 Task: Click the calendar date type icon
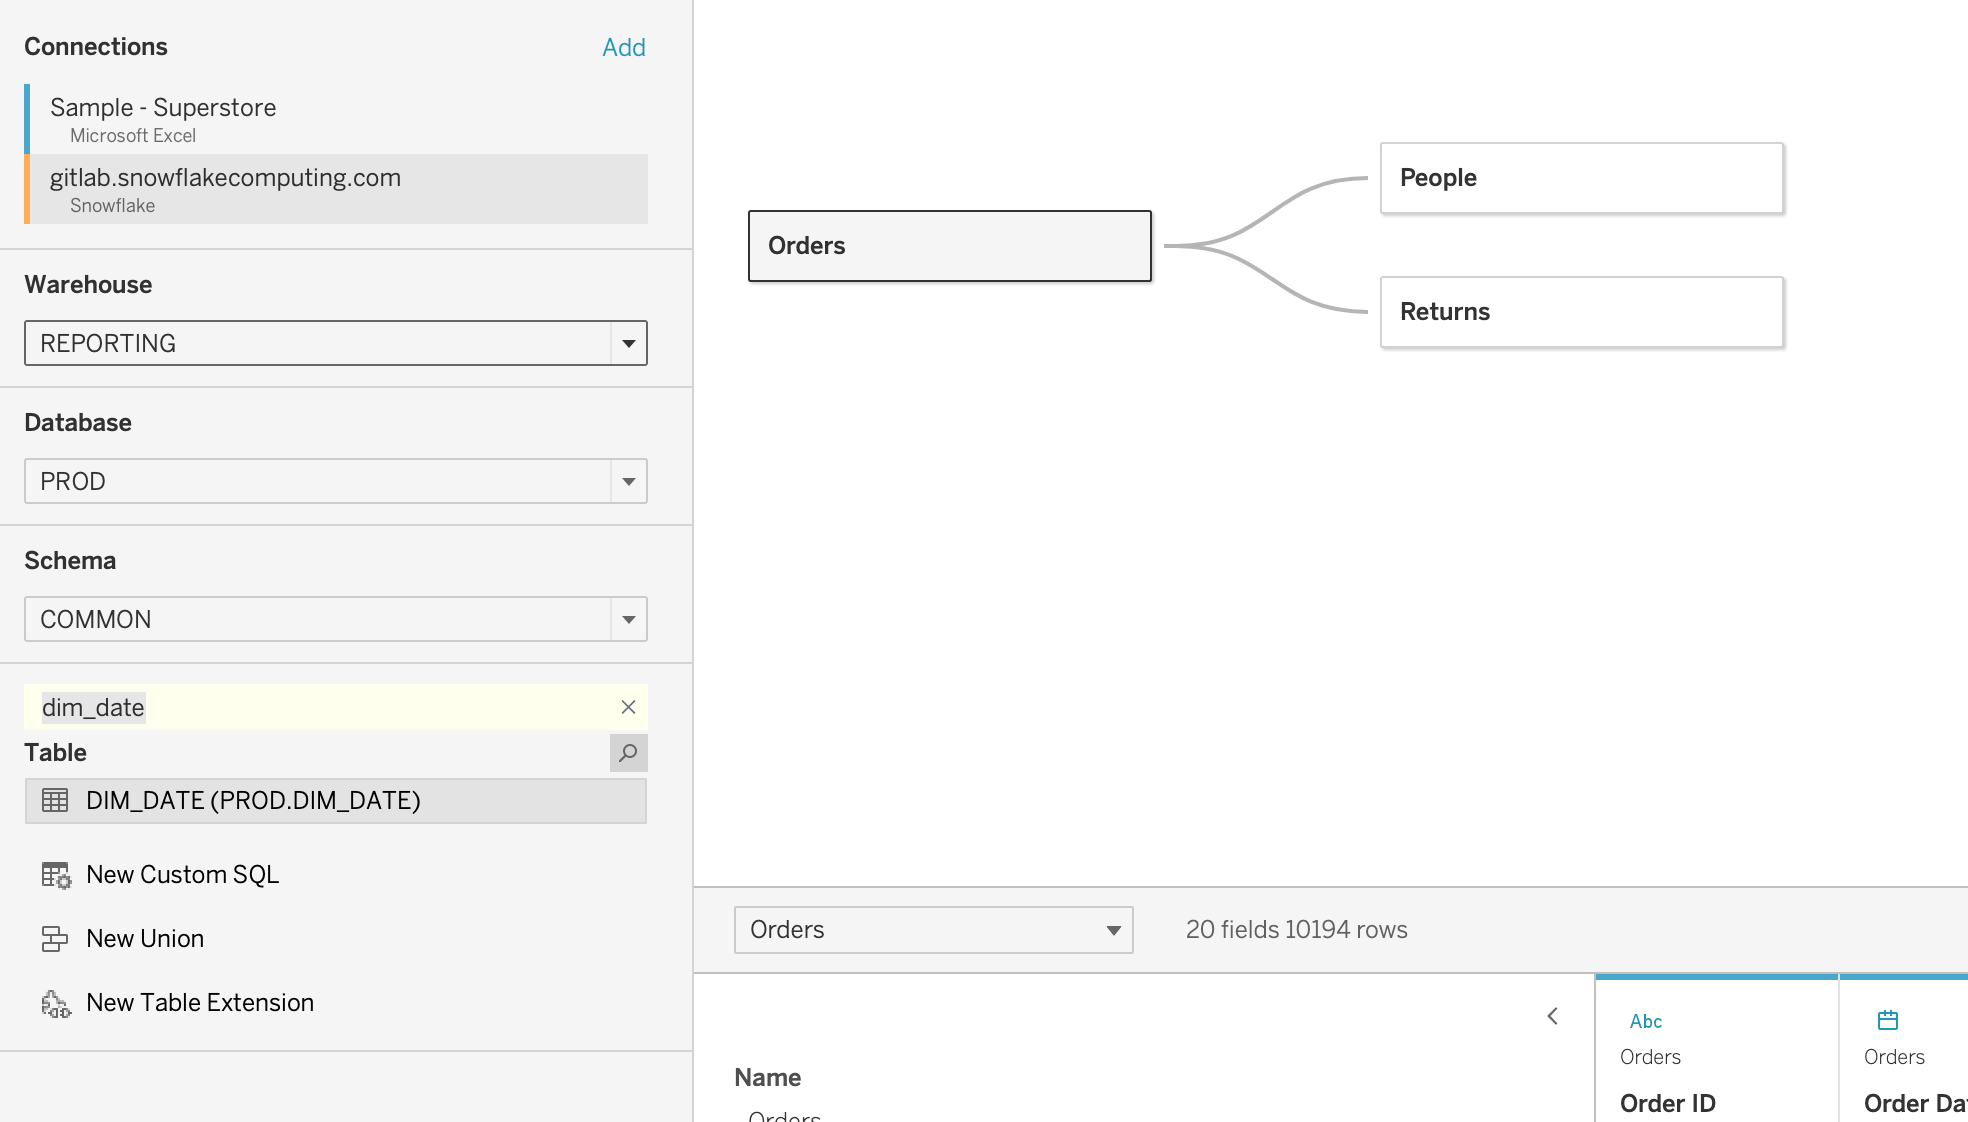[x=1888, y=1020]
